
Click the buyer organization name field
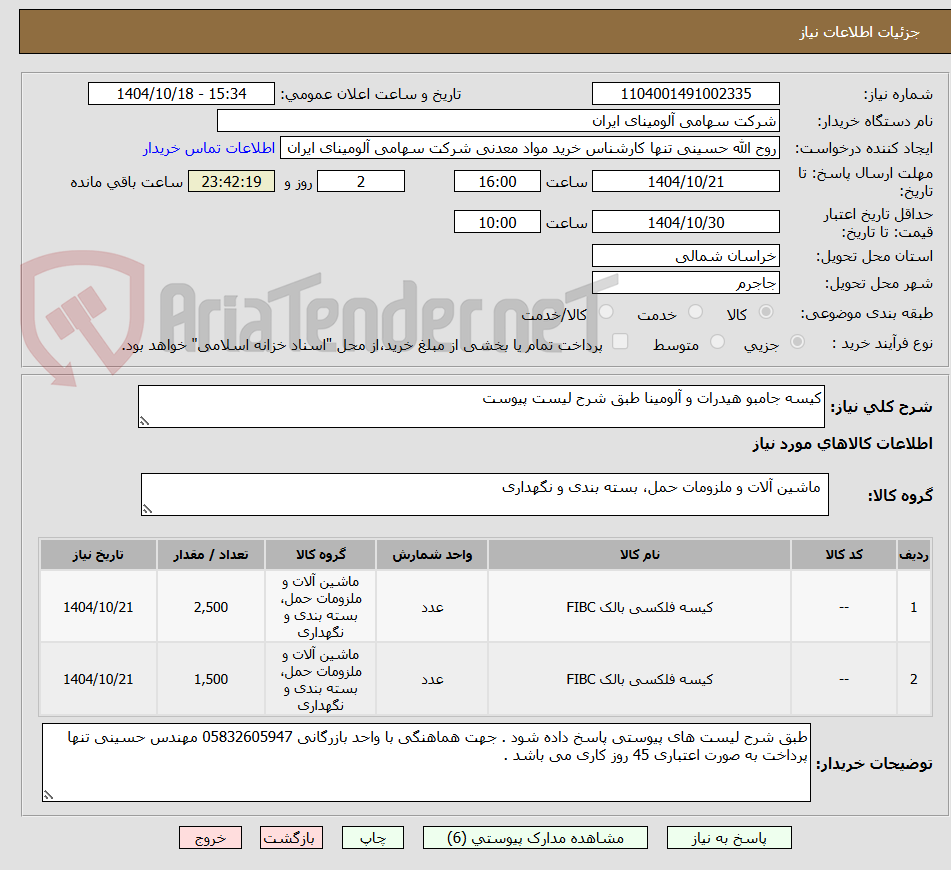click(498, 121)
